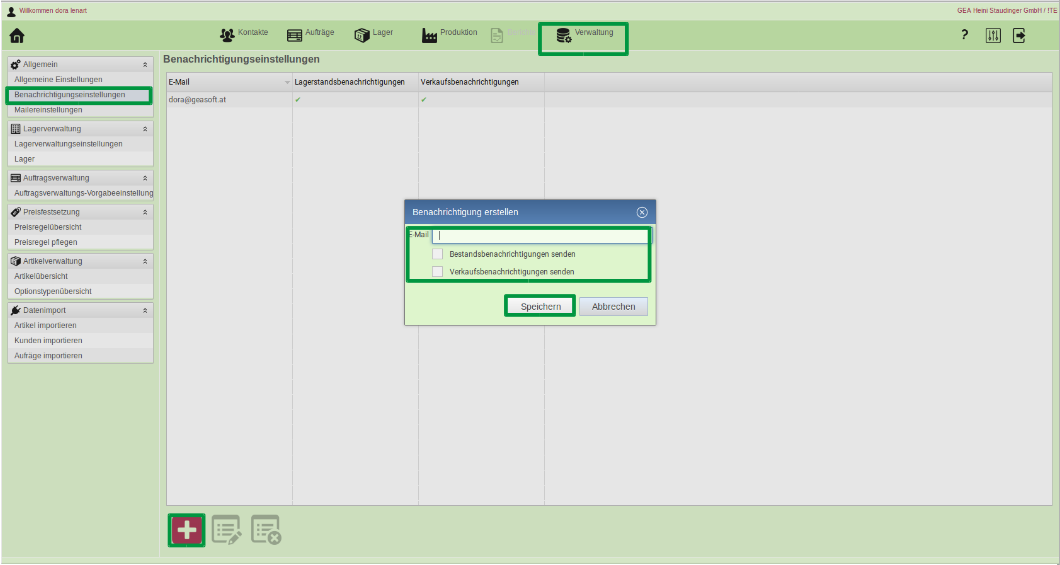Click the edit entry icon with pencil

(226, 530)
